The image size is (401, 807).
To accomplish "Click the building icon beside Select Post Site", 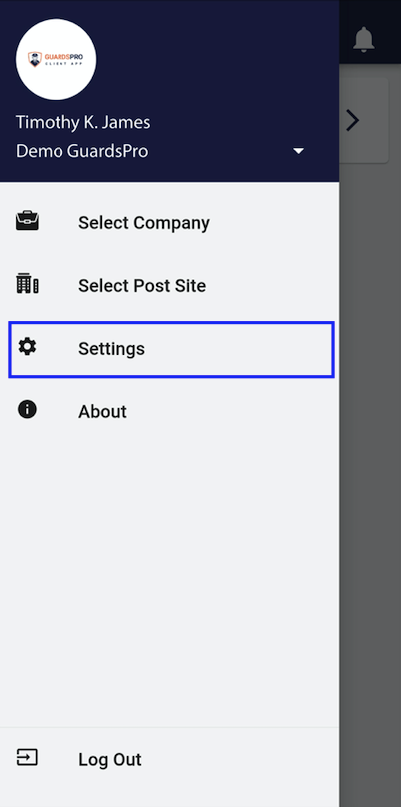I will (x=27, y=284).
